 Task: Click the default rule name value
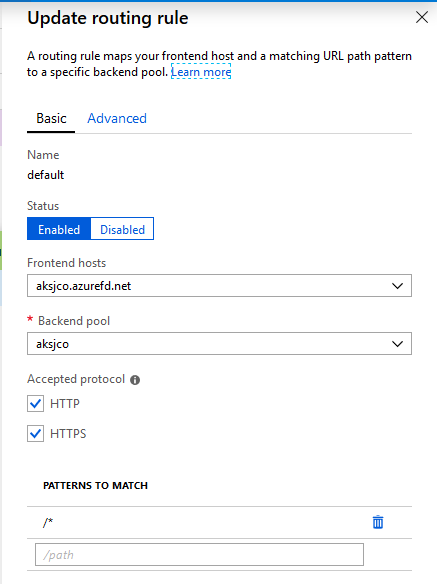pyautogui.click(x=45, y=175)
